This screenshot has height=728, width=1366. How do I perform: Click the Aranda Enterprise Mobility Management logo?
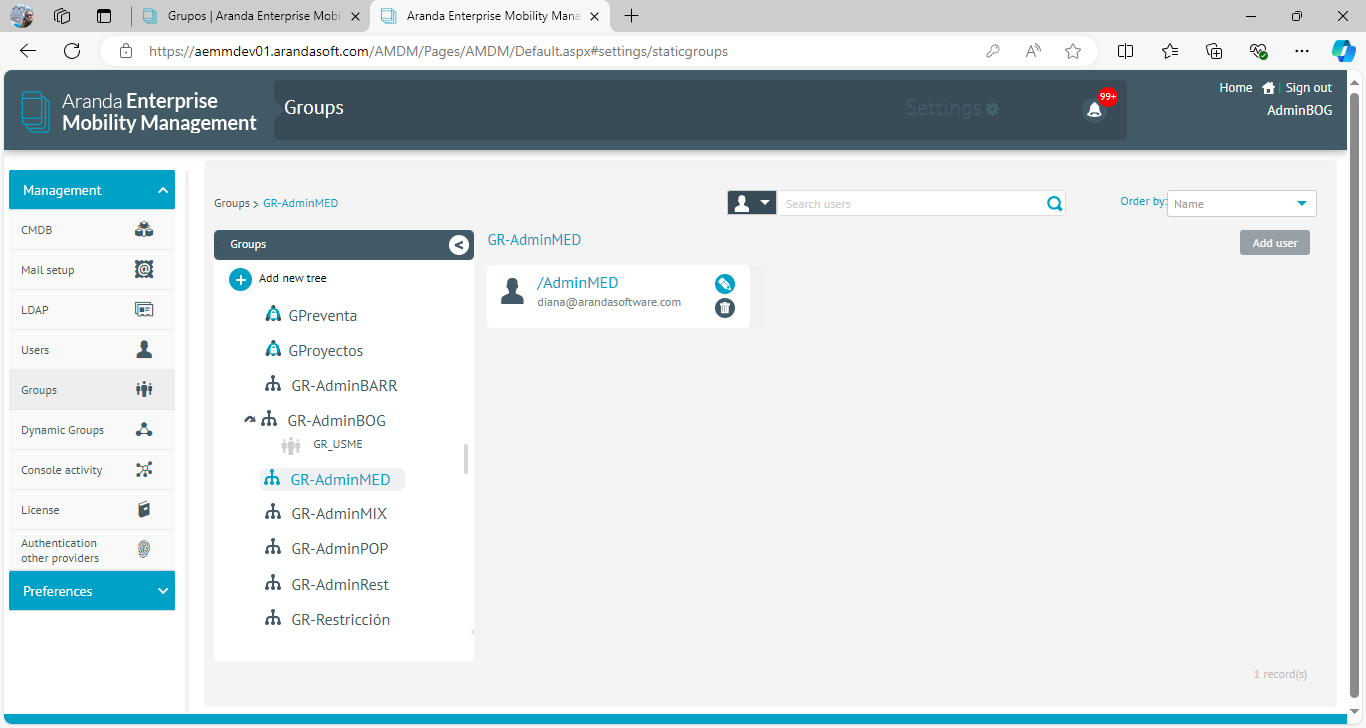[x=139, y=112]
